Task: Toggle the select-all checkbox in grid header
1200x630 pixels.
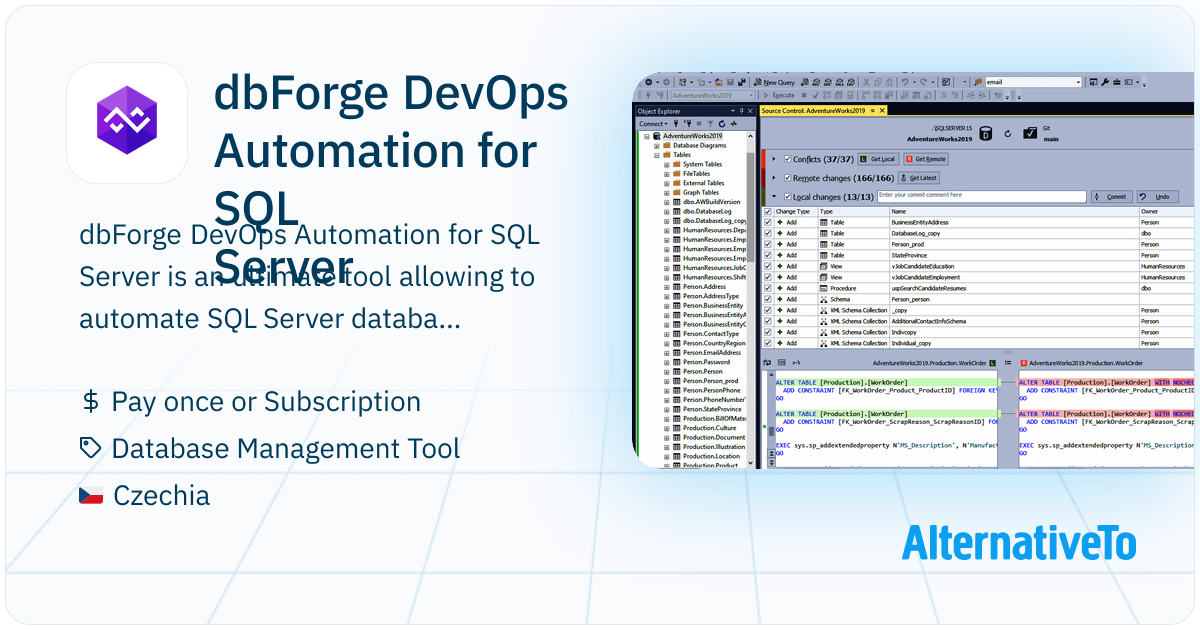Action: click(x=767, y=211)
